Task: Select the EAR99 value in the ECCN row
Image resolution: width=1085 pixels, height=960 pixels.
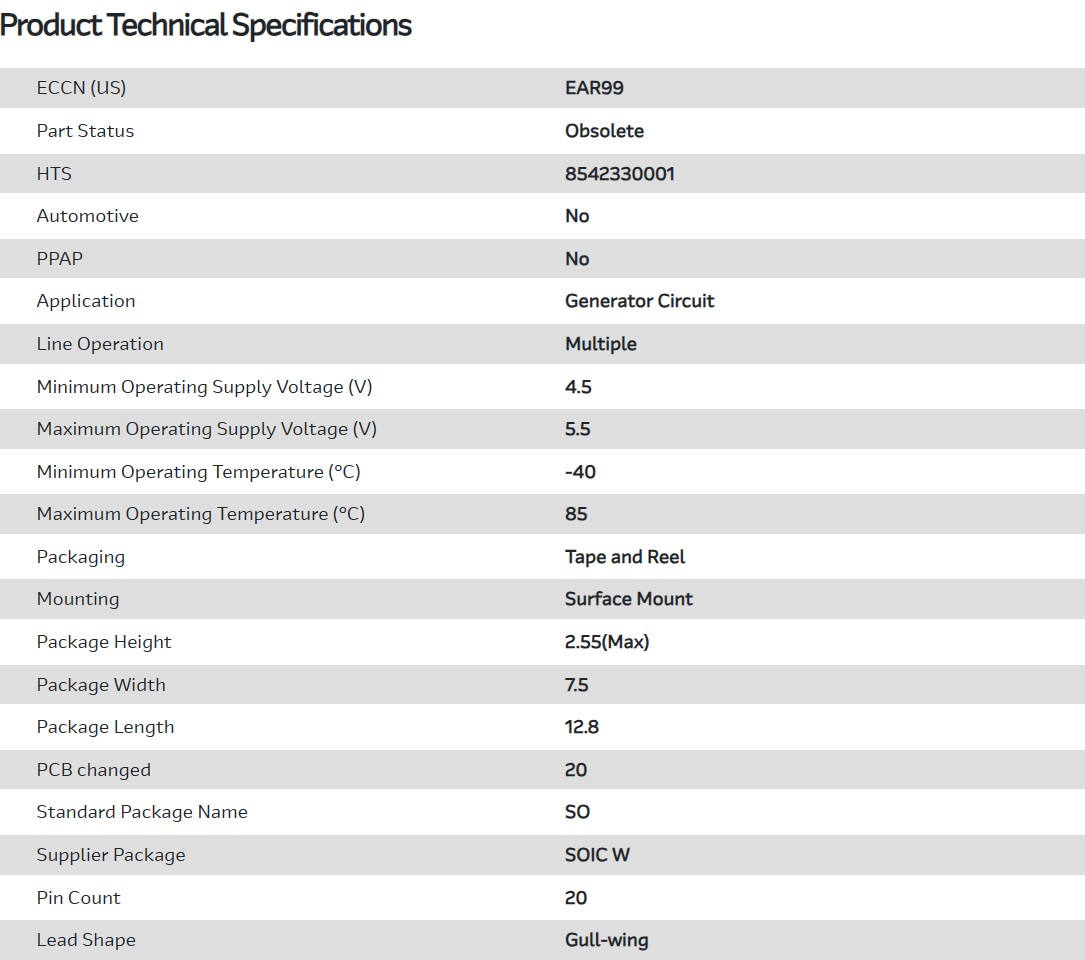Action: click(594, 88)
